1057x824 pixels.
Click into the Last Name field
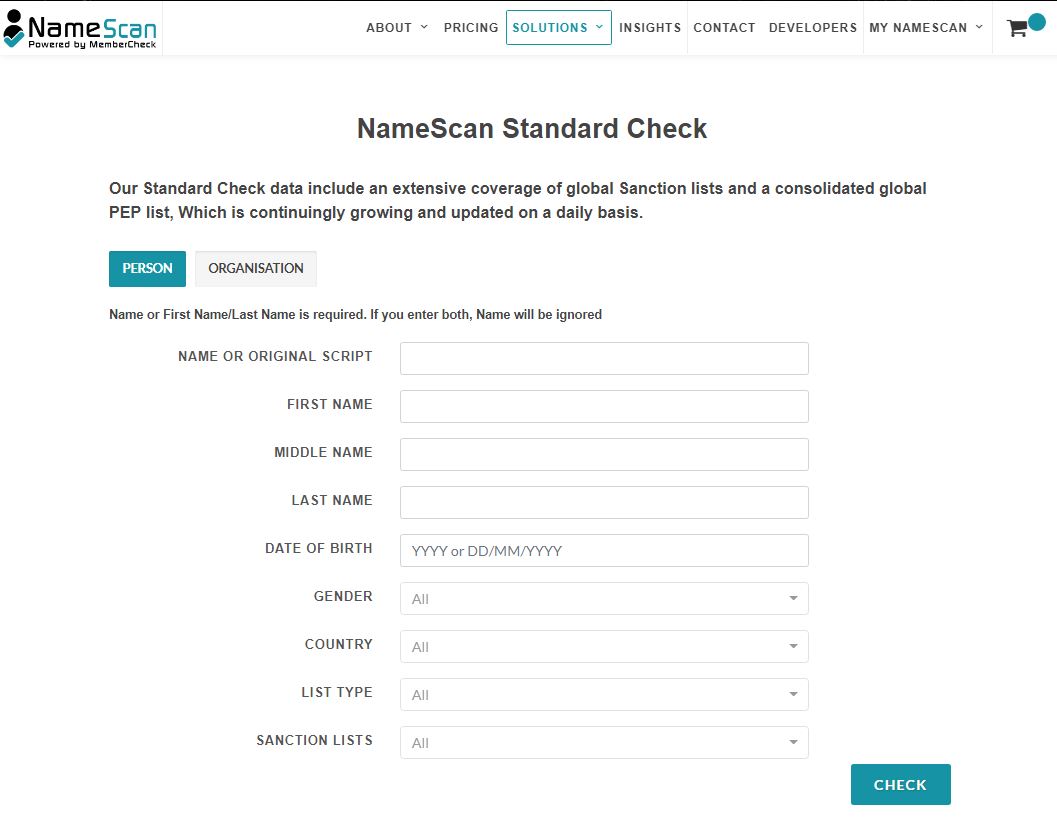coord(604,502)
